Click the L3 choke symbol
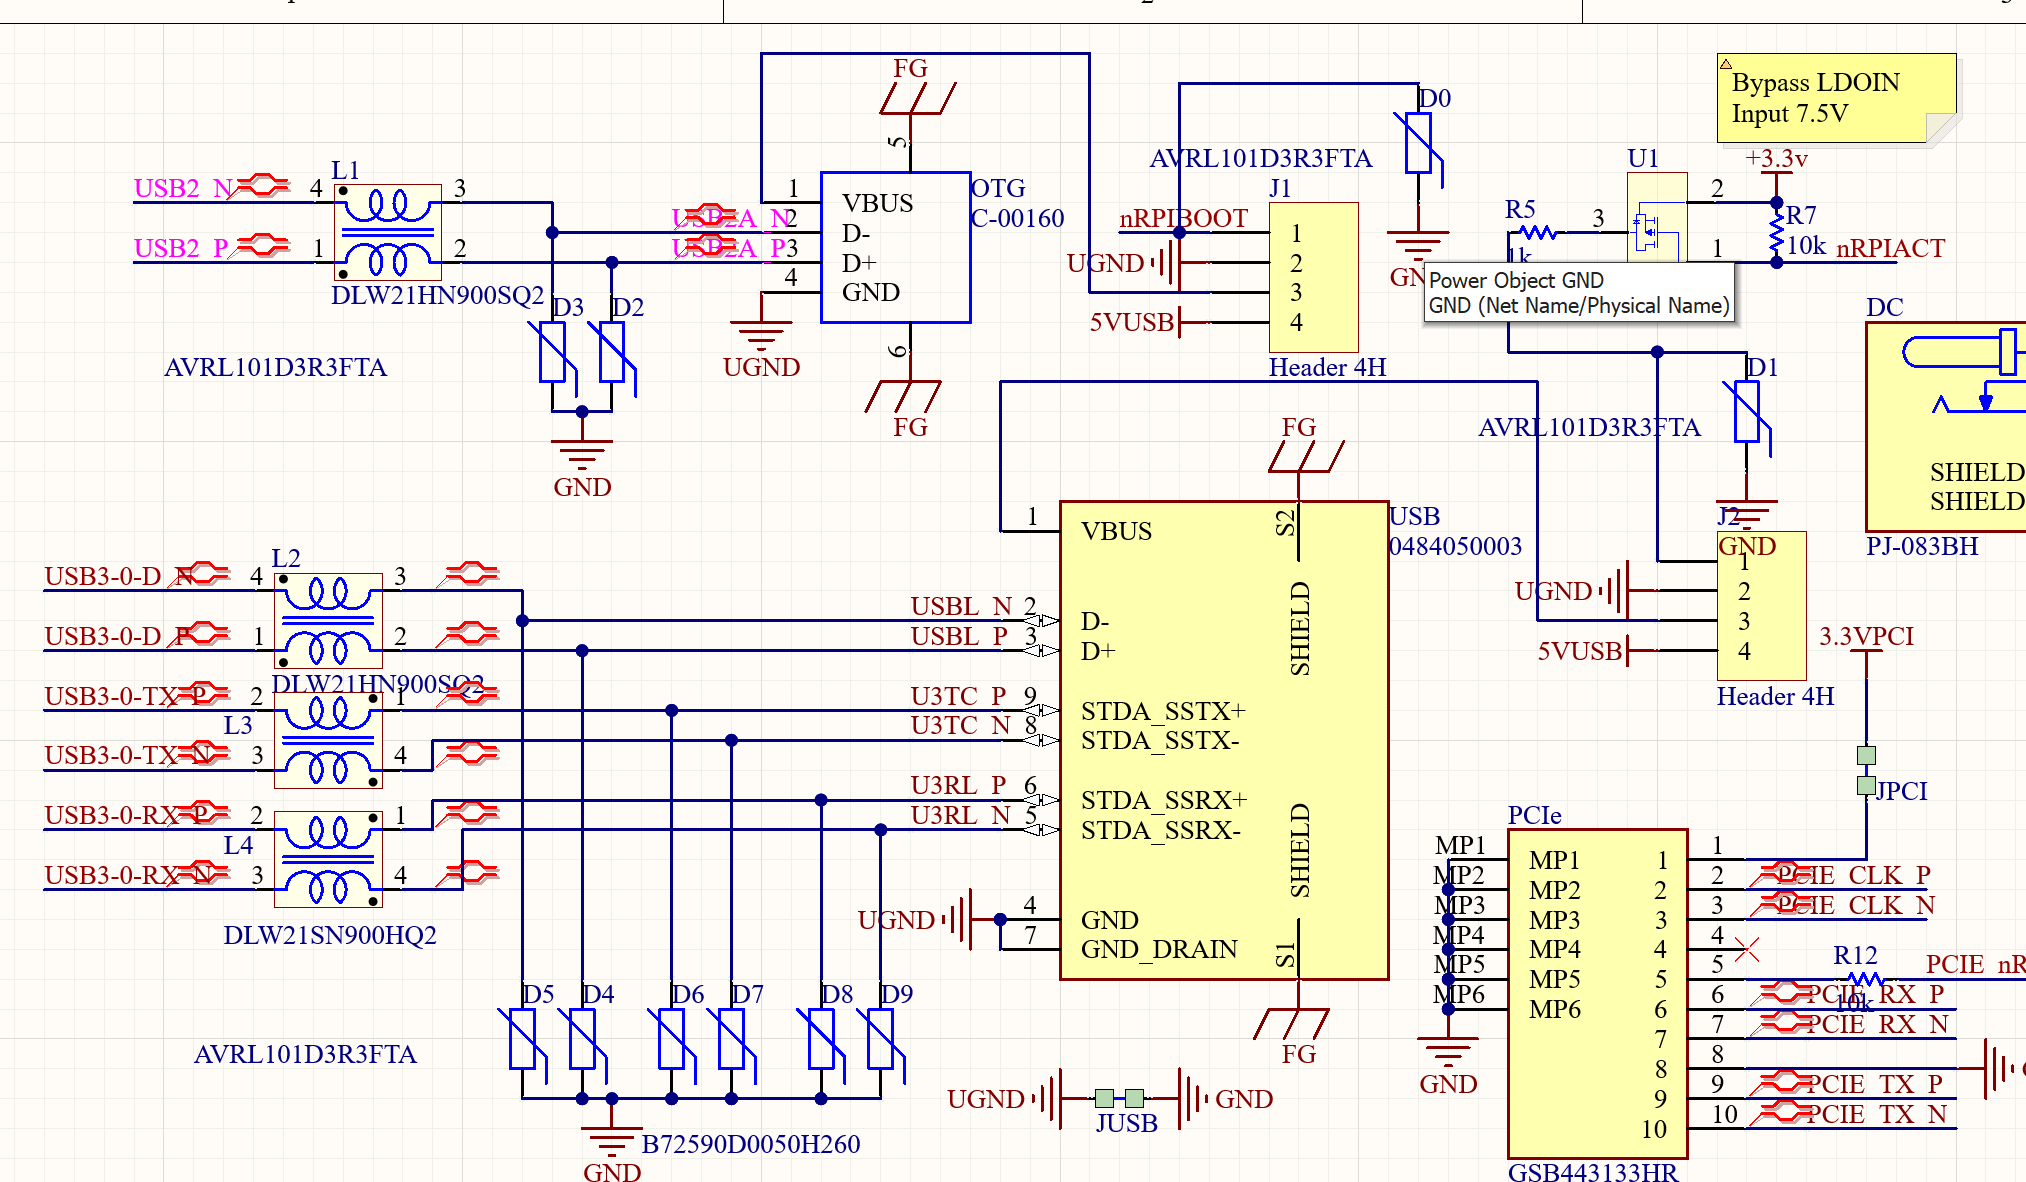Image resolution: width=2026 pixels, height=1182 pixels. pos(328,740)
